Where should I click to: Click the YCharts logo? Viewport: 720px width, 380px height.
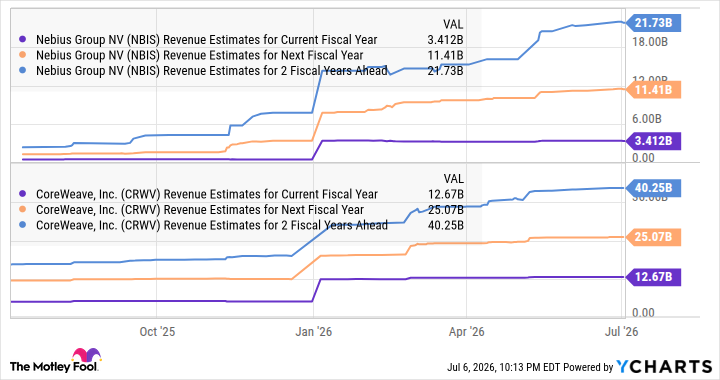[x=664, y=367]
